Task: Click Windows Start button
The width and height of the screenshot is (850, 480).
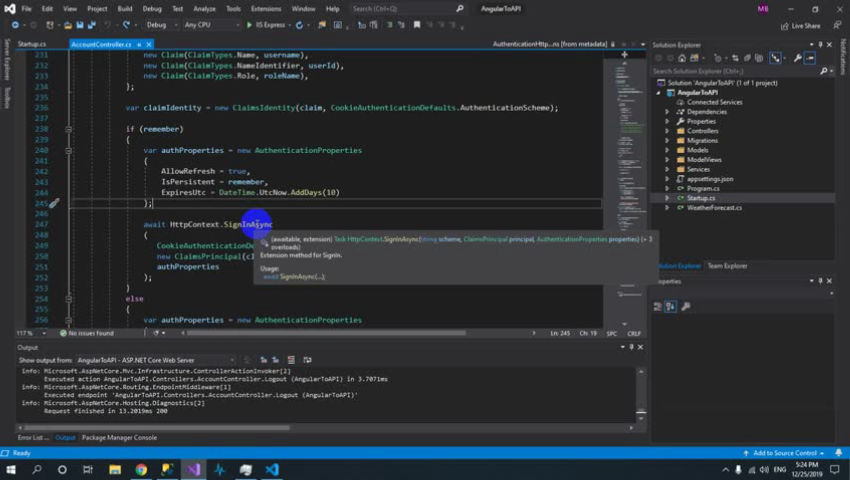Action: pos(11,470)
